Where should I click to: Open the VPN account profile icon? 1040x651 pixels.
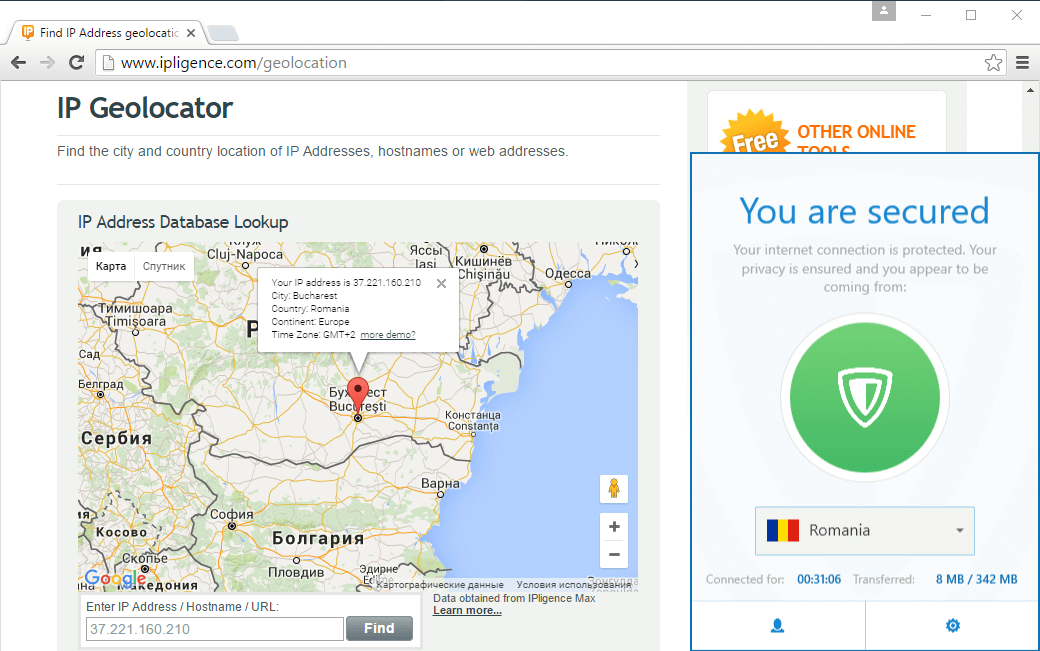pos(777,625)
